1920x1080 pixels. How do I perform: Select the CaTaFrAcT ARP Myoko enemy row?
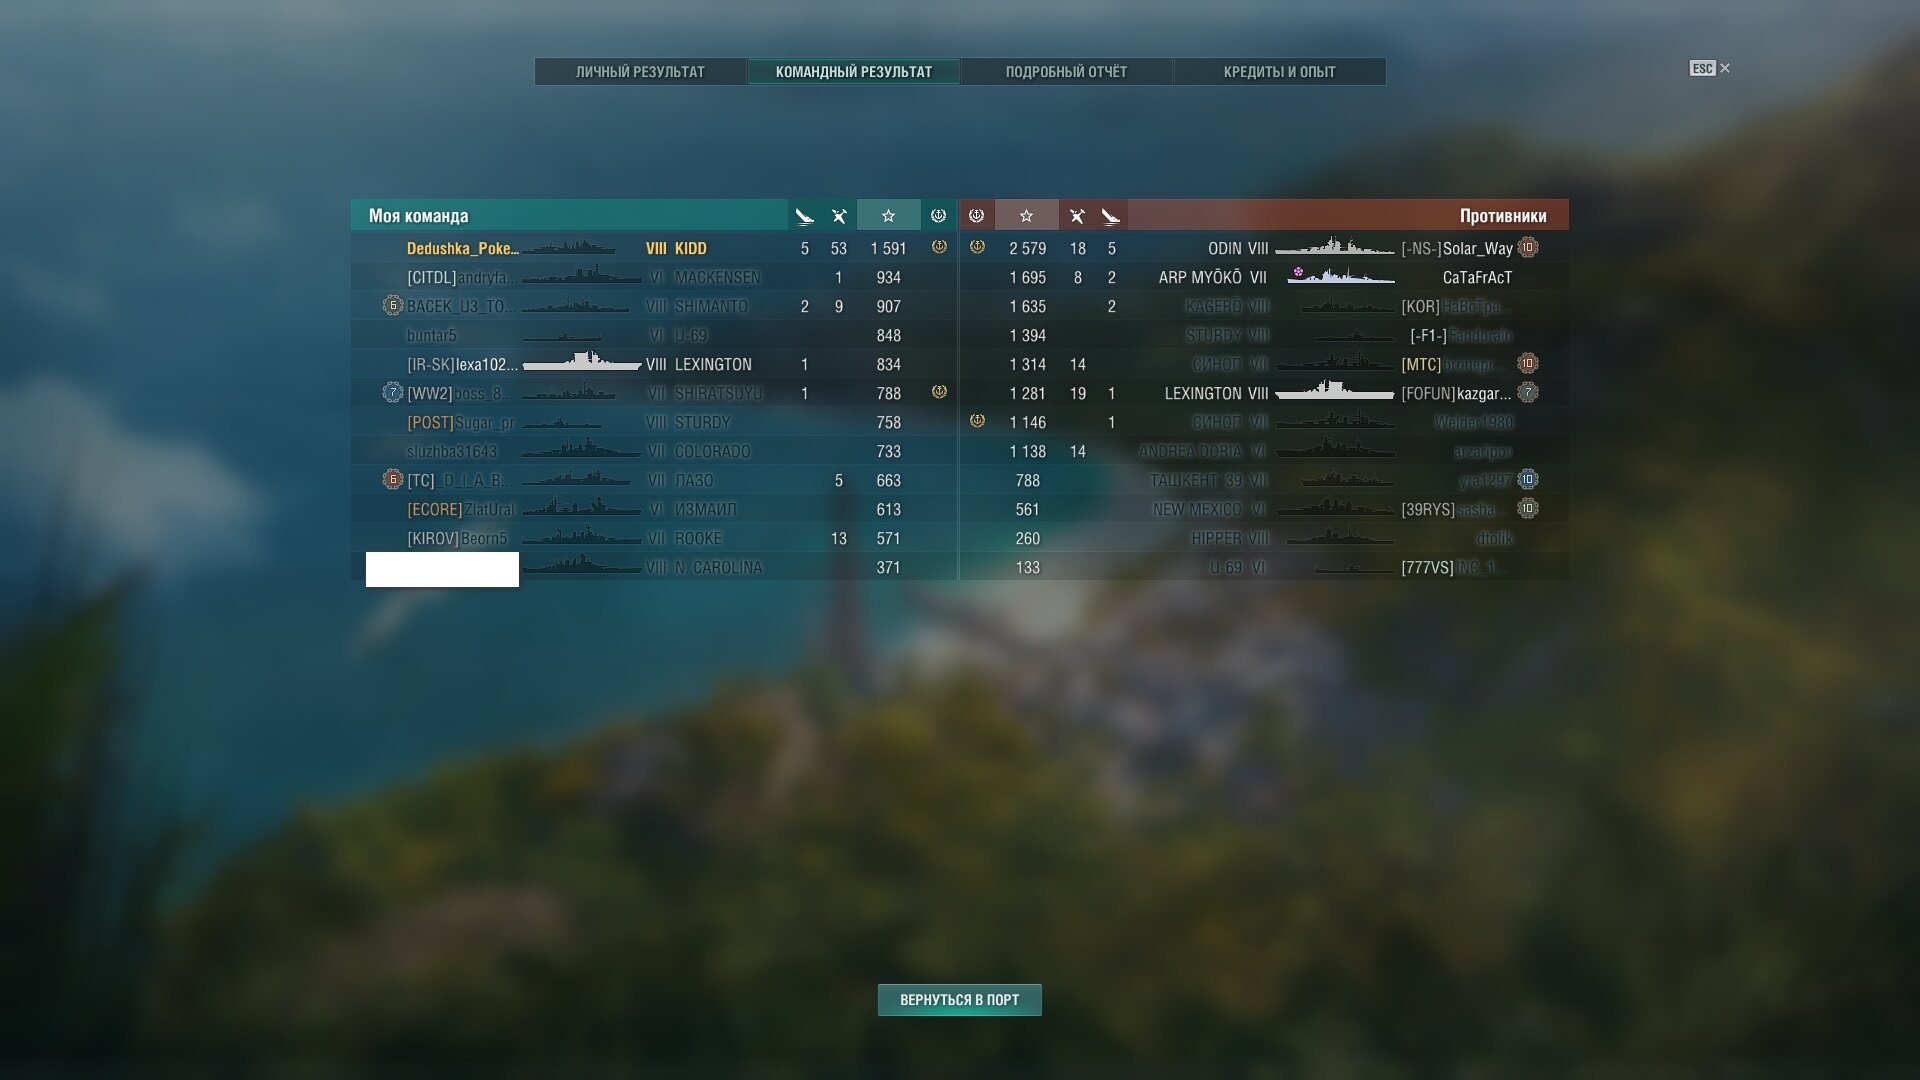click(1264, 277)
